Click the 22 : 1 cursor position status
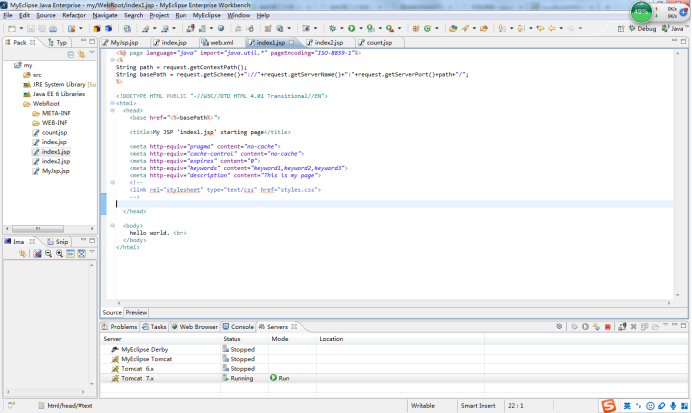692x413 pixels. [x=515, y=405]
